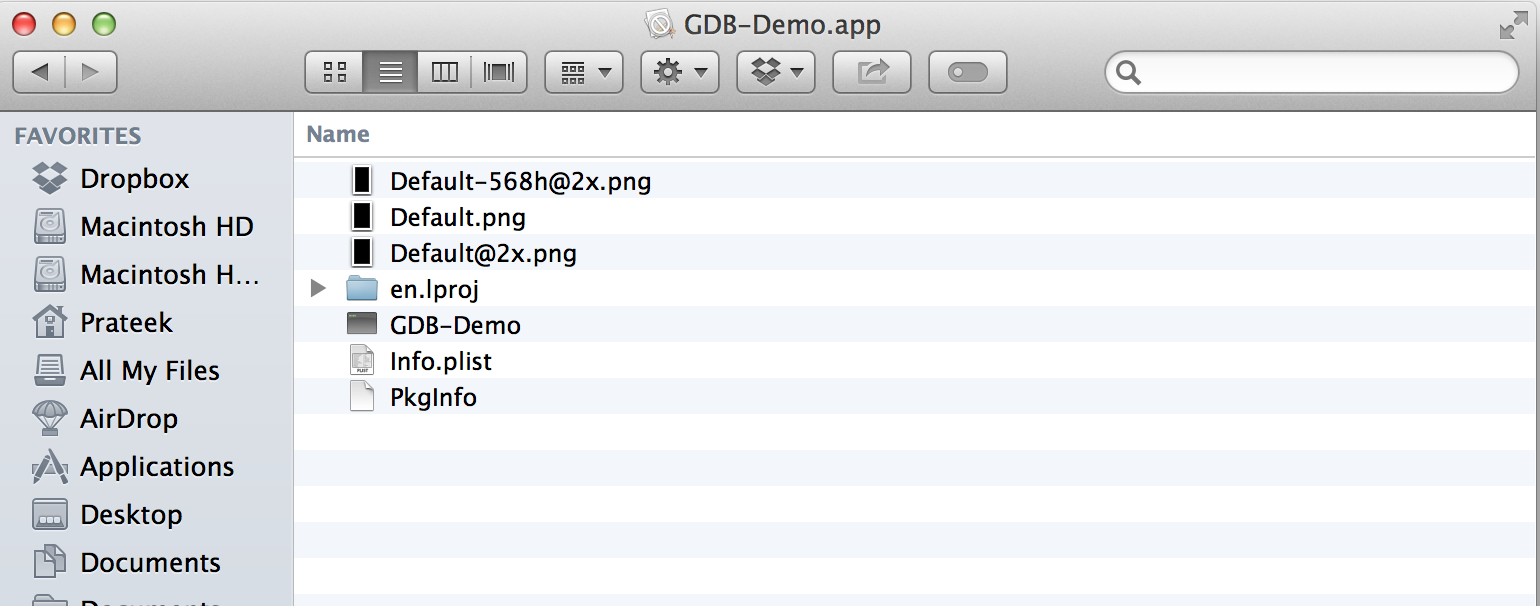This screenshot has width=1540, height=606.
Task: Click the Share toolbar button
Action: click(872, 72)
